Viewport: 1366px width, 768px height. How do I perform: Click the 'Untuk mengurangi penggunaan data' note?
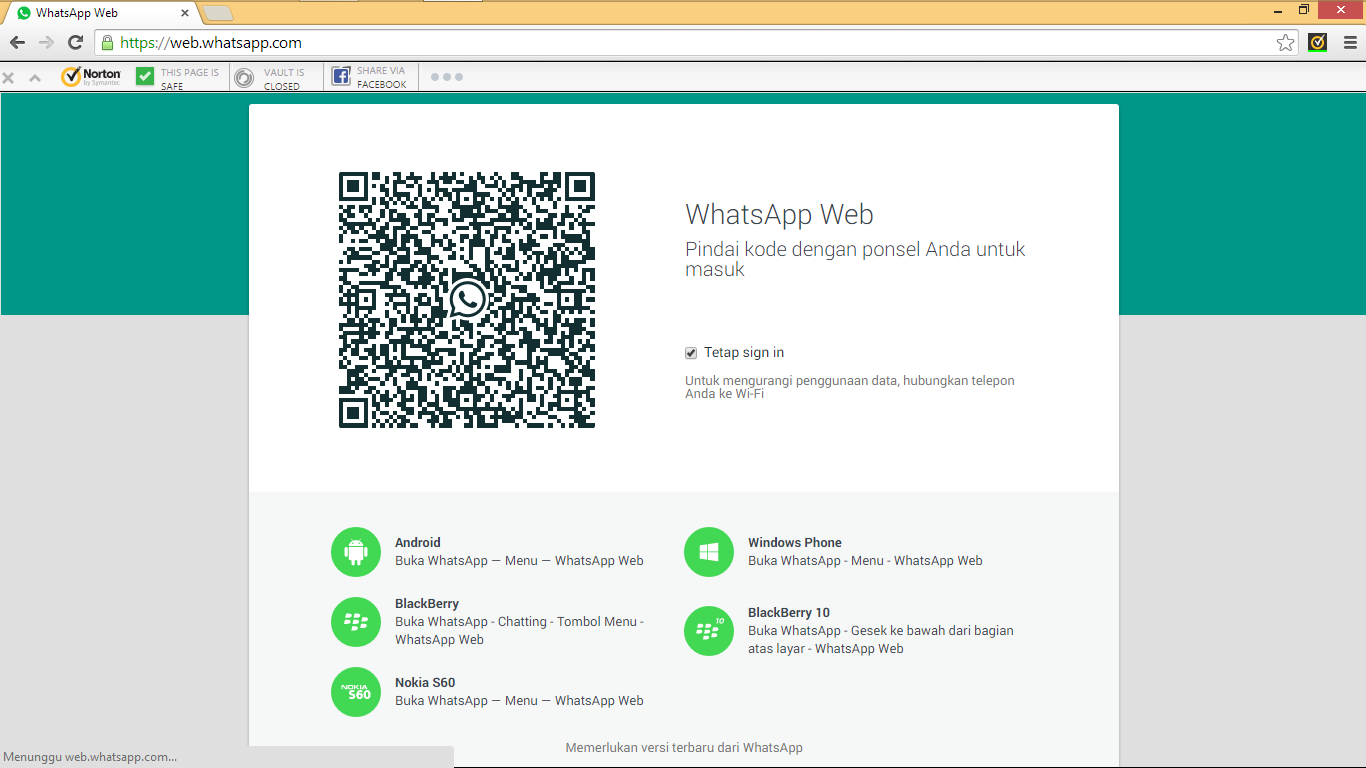(850, 387)
